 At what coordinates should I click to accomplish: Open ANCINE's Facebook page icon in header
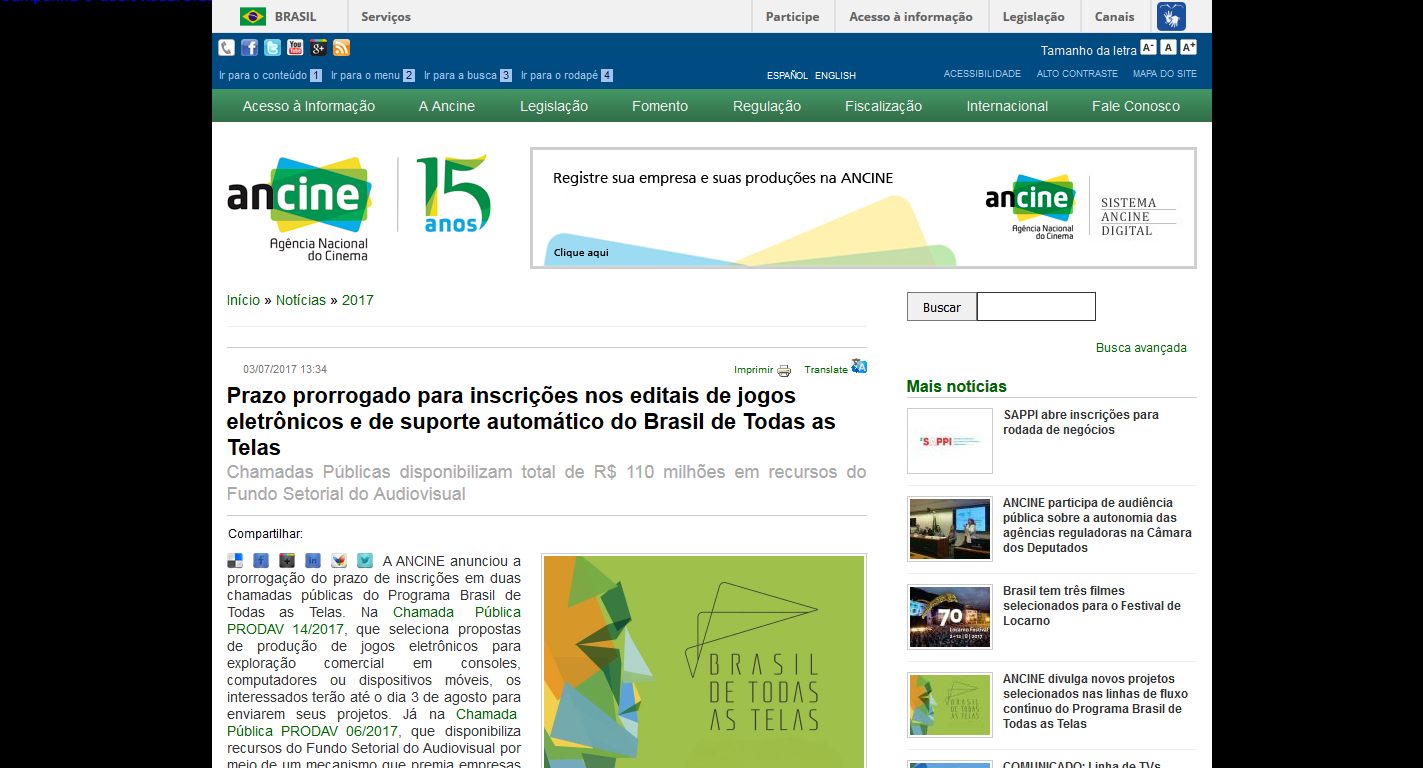pos(250,47)
